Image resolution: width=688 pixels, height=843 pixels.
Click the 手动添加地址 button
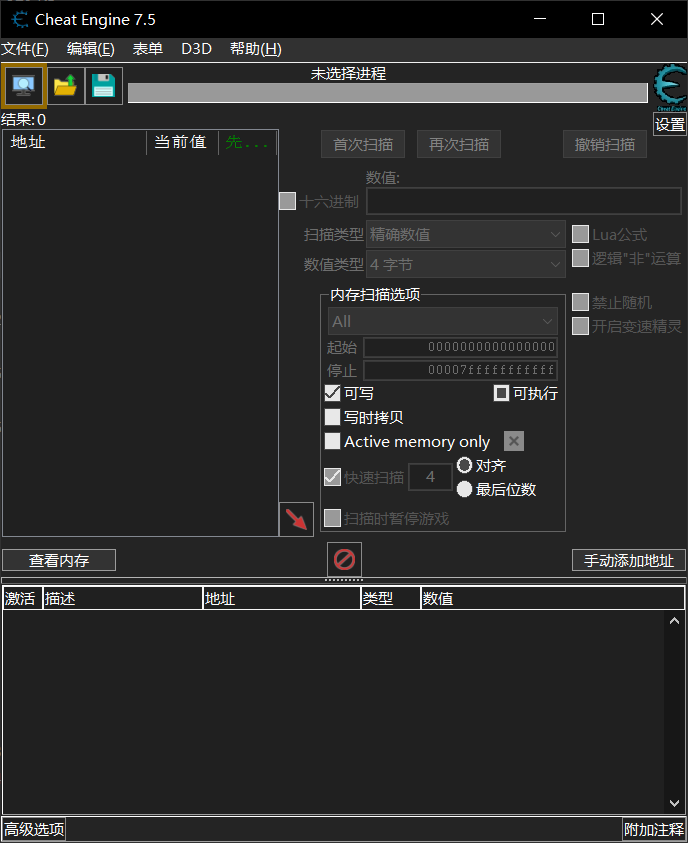click(629, 560)
